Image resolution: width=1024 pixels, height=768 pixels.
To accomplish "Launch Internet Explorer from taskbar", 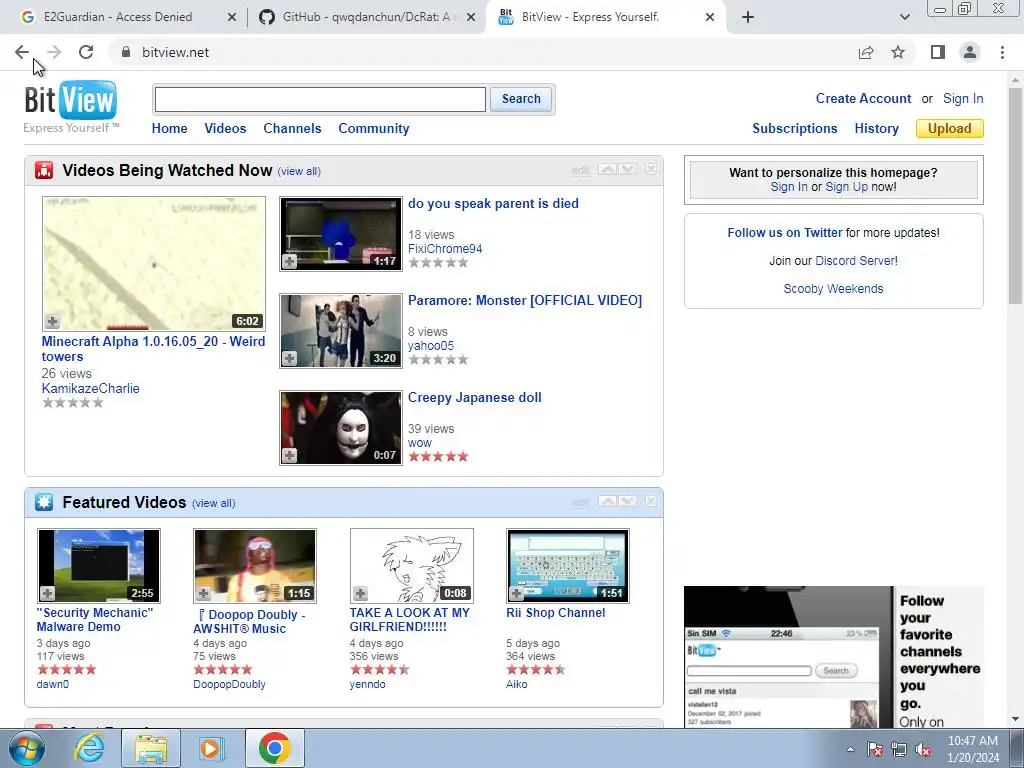I will (89, 748).
